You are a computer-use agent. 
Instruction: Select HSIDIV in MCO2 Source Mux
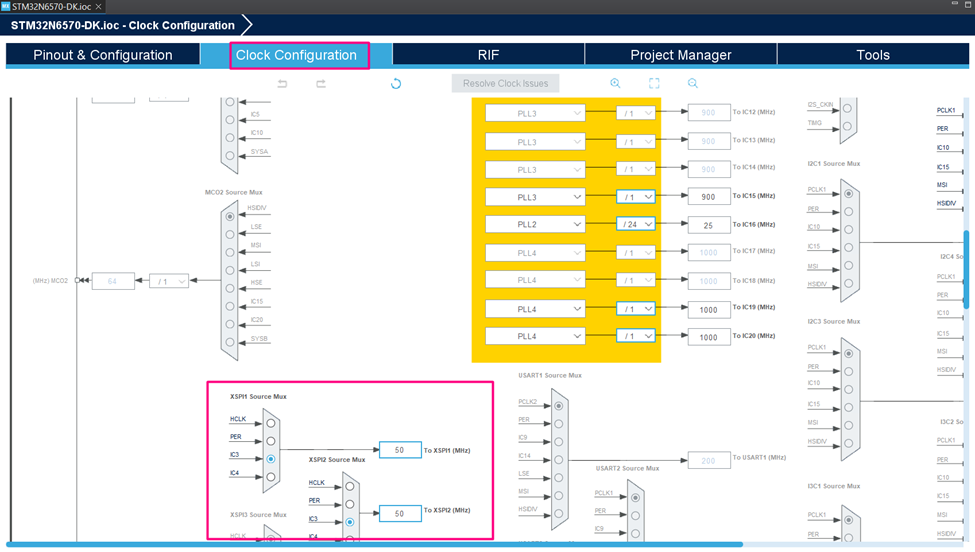tap(230, 217)
